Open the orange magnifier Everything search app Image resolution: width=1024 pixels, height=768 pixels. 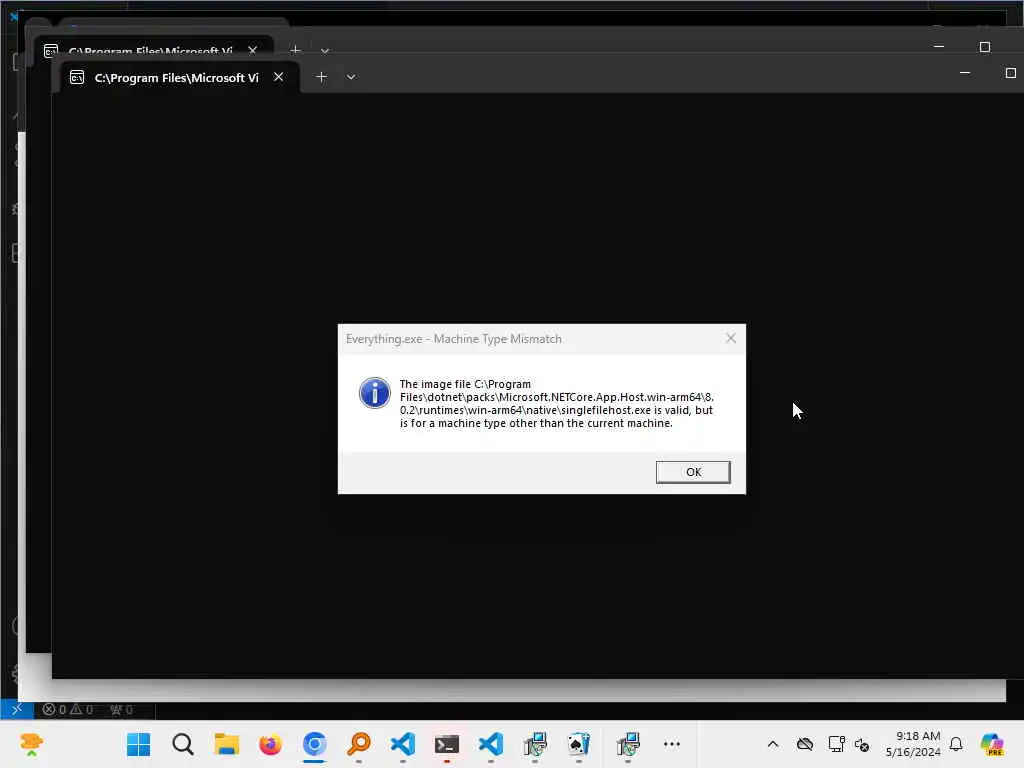(359, 744)
